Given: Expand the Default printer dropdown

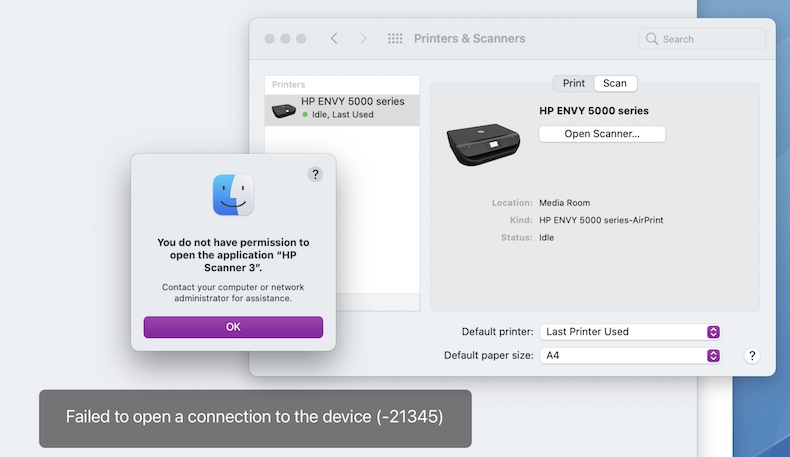Looking at the screenshot, I should click(630, 332).
